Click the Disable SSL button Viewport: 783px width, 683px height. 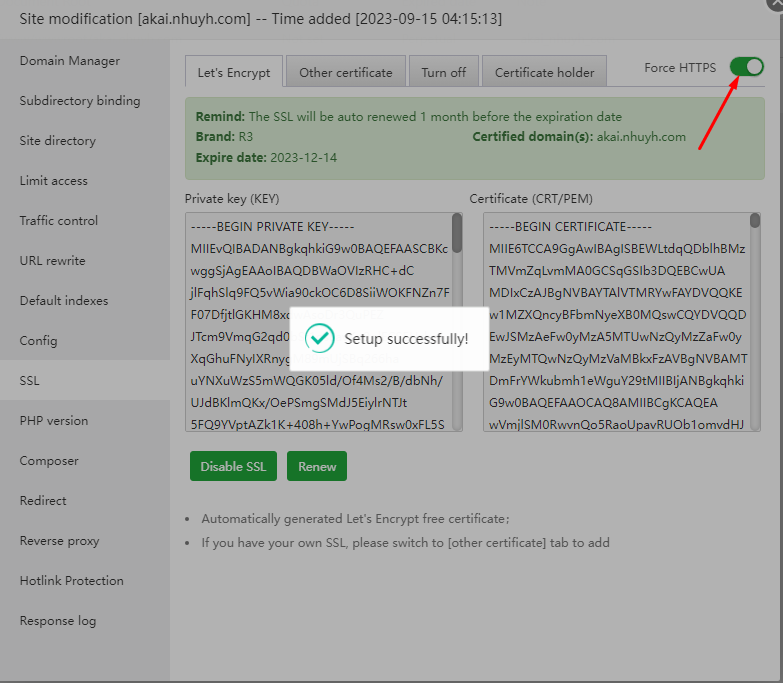(233, 466)
